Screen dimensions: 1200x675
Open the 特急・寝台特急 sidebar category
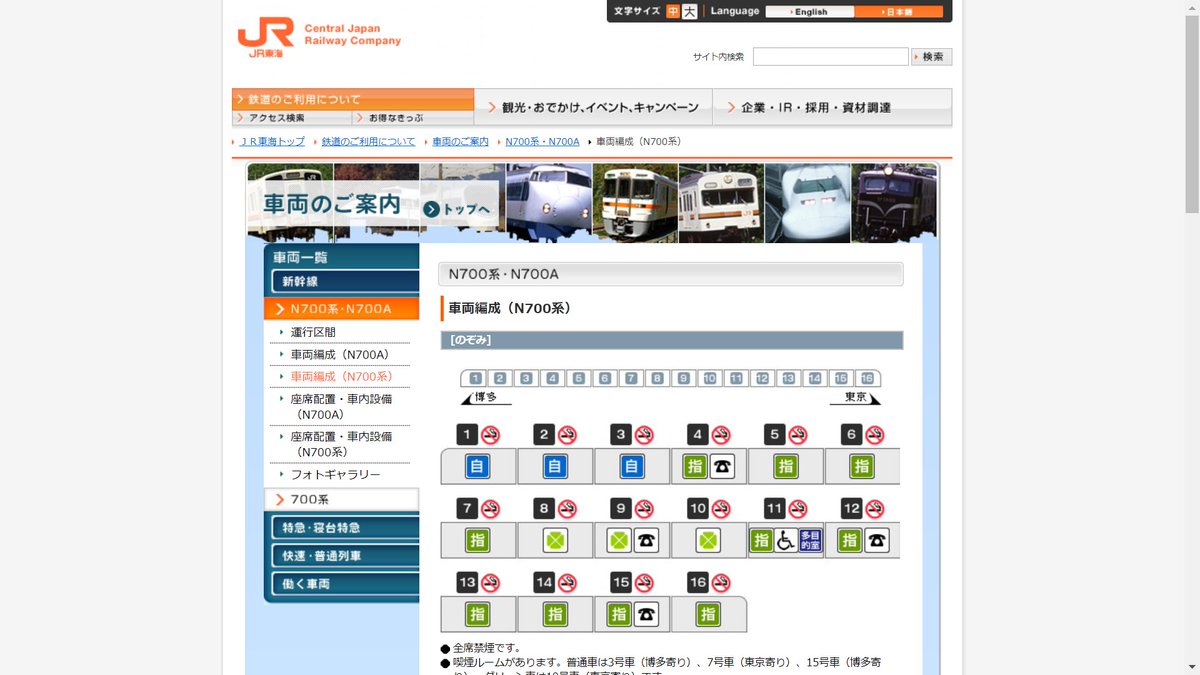(345, 527)
